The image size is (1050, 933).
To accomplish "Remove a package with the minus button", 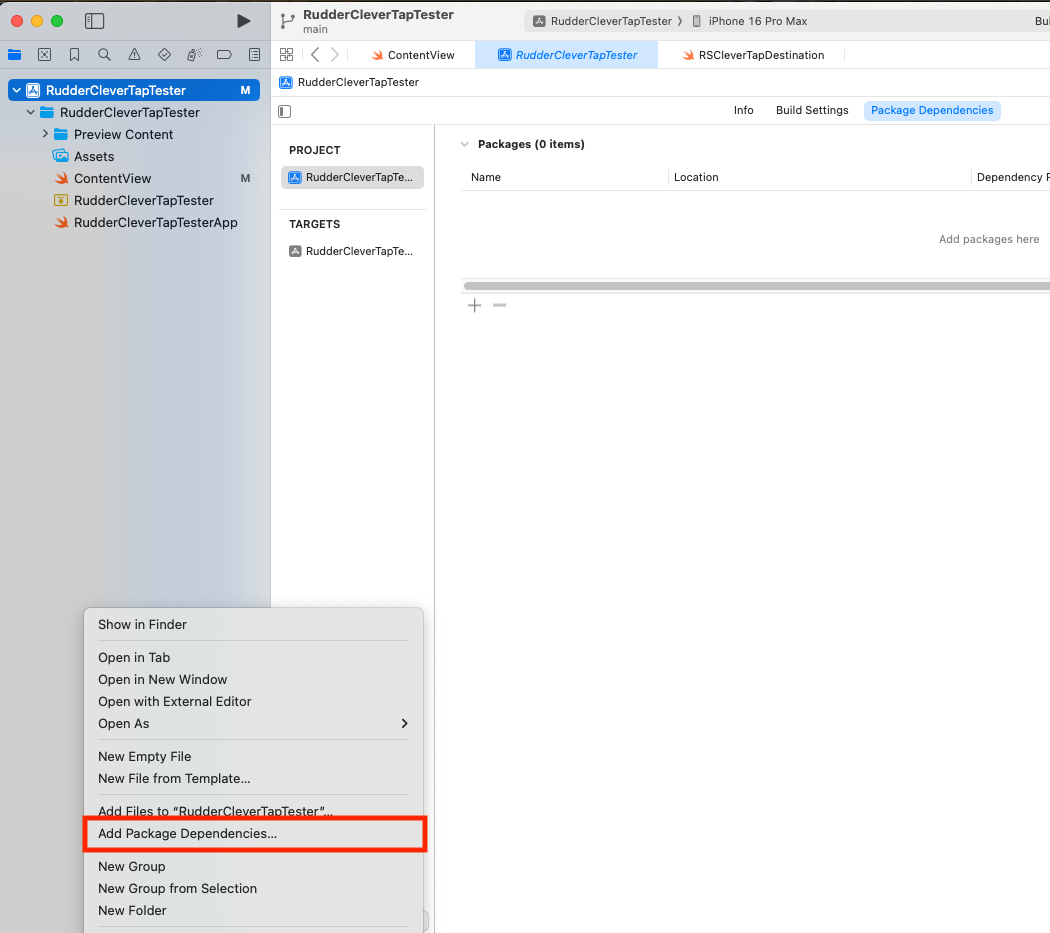I will [x=500, y=305].
